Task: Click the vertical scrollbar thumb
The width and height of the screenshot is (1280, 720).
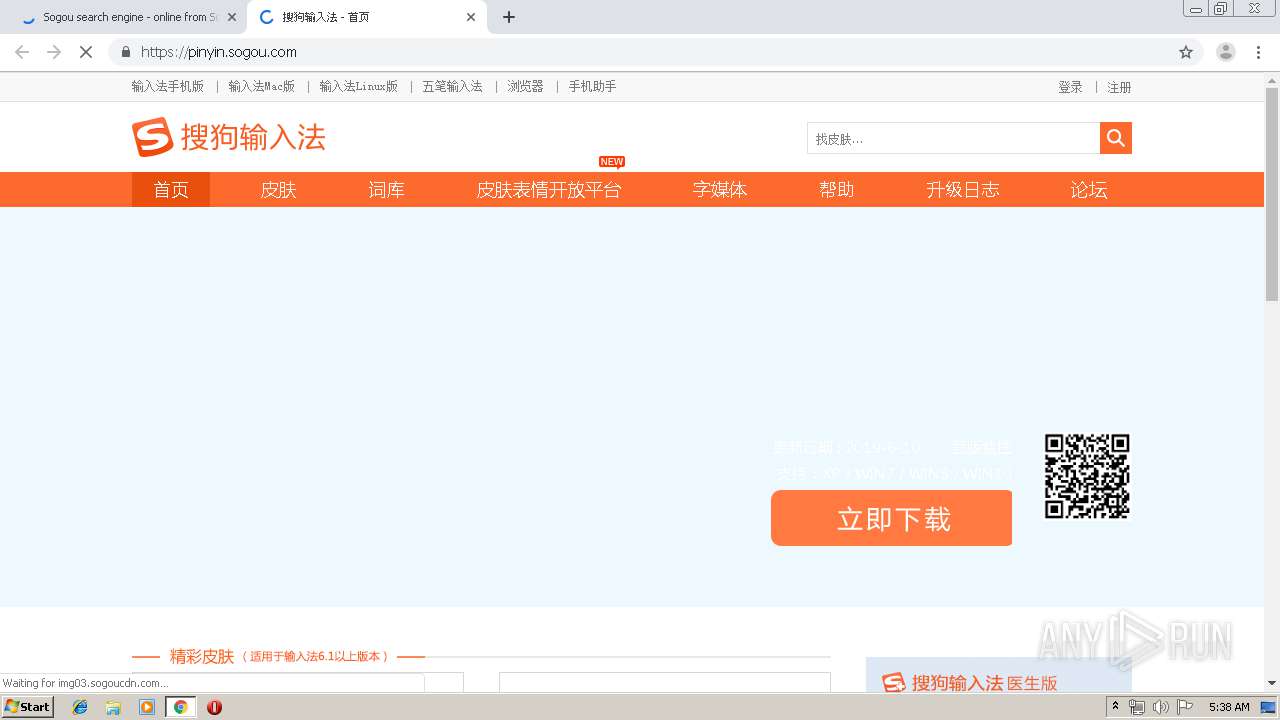Action: (1272, 194)
